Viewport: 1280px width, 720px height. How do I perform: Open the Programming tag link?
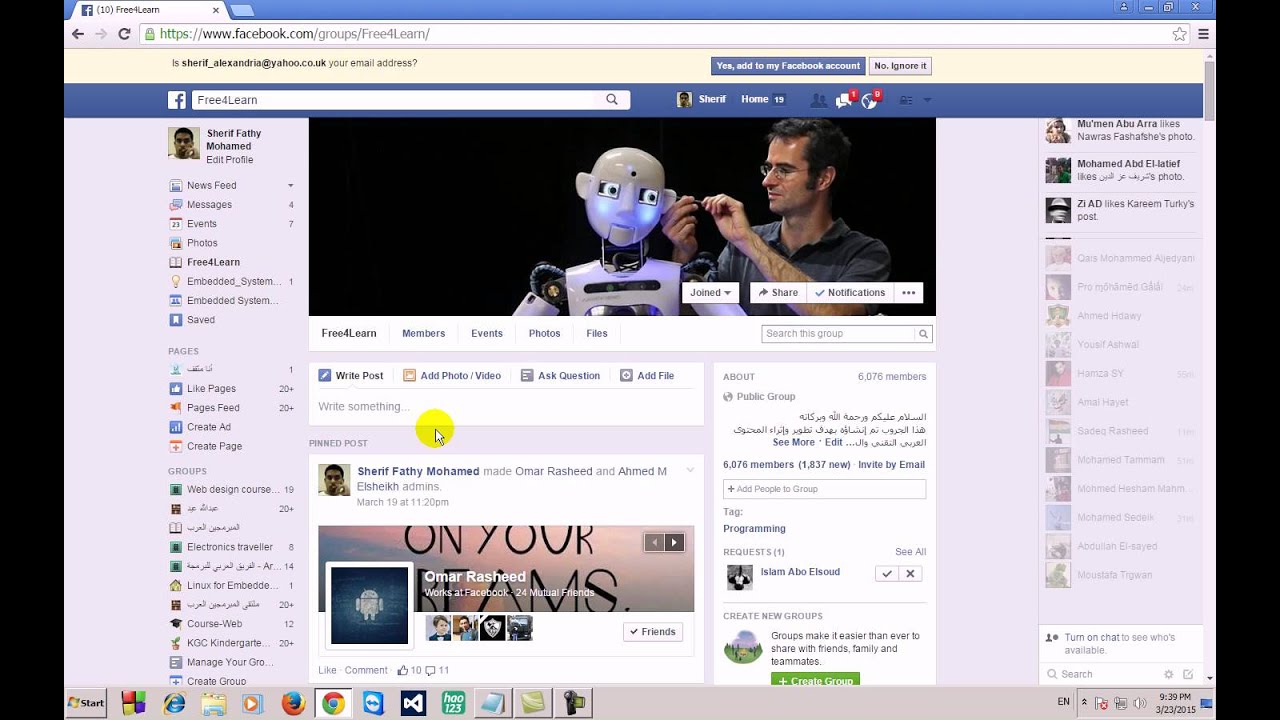point(754,529)
